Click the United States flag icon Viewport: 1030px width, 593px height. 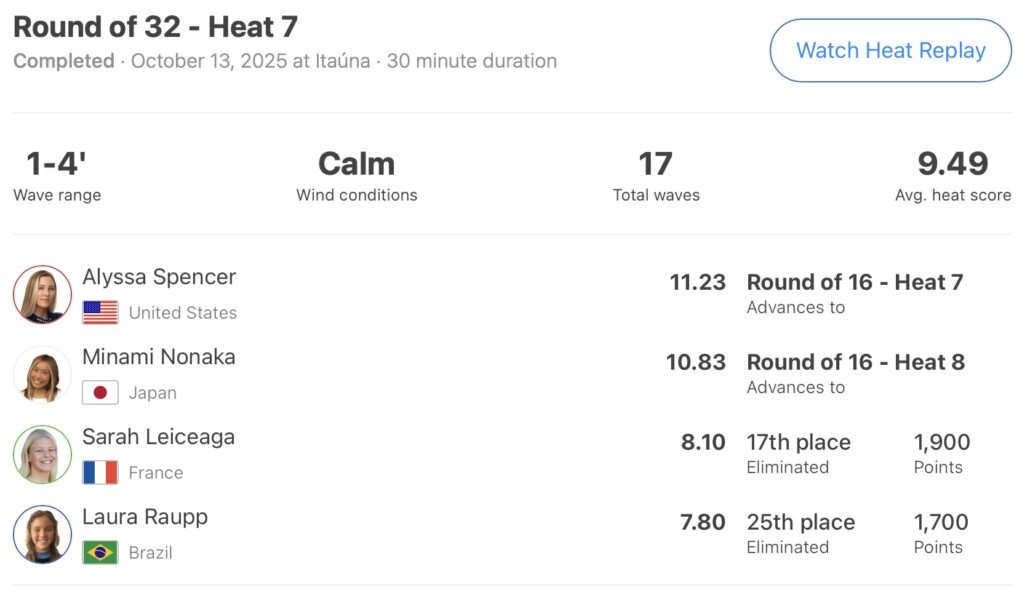(100, 313)
